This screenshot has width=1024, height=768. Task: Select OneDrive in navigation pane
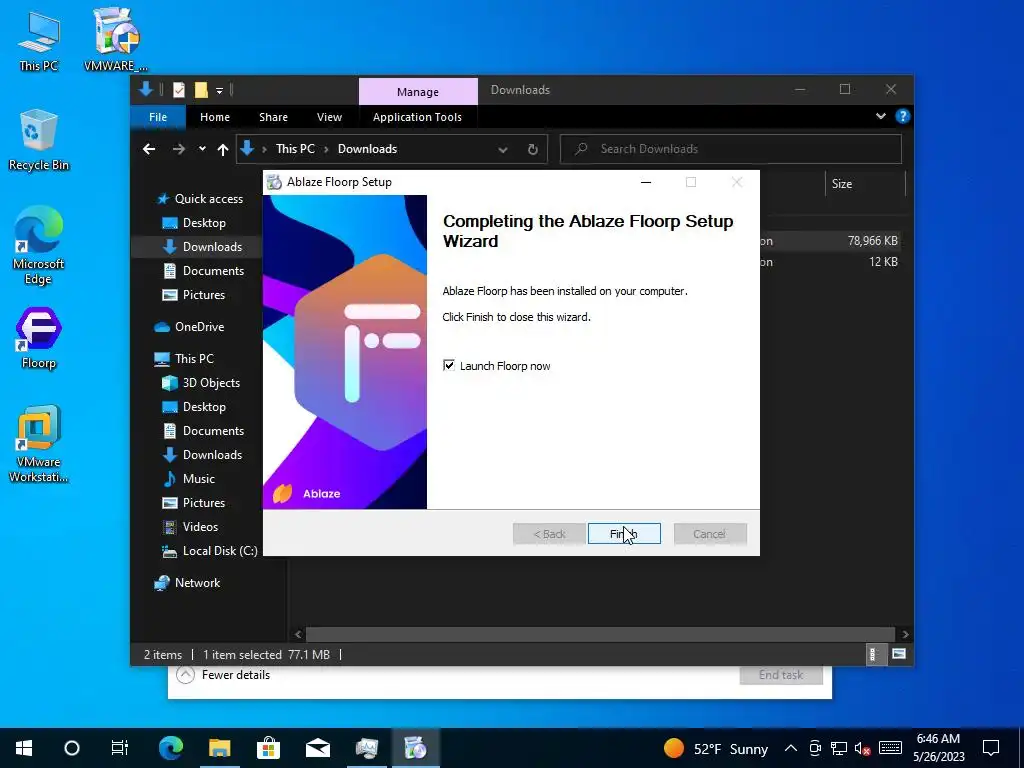coord(199,327)
